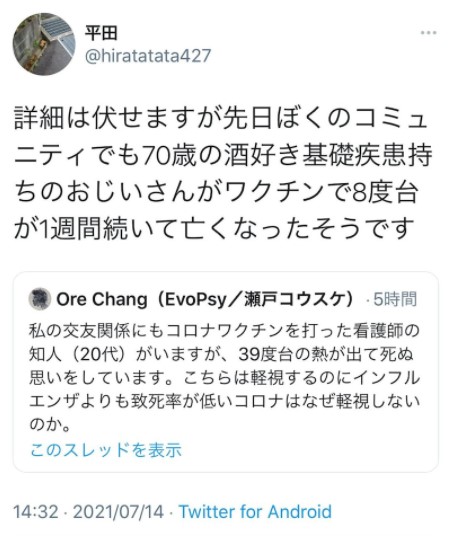Open 平田's profile avatar picture
The image size is (453, 536).
(x=44, y=44)
